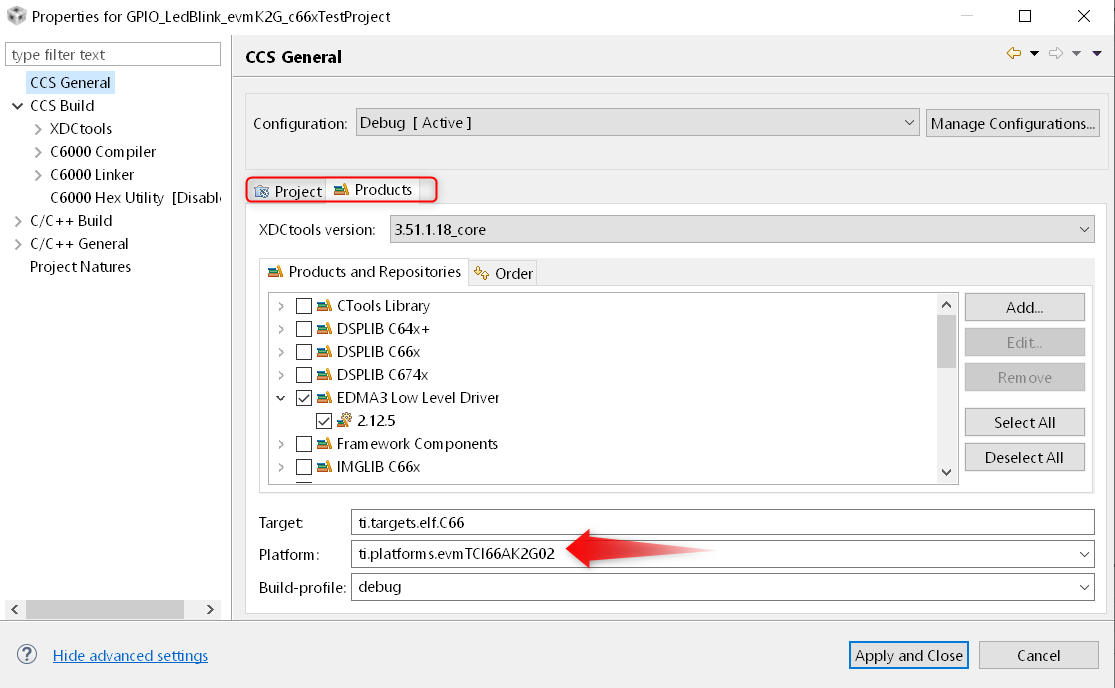Viewport: 1115px width, 688px height.
Task: Click the tree panel scroll left arrow
Action: (15, 609)
